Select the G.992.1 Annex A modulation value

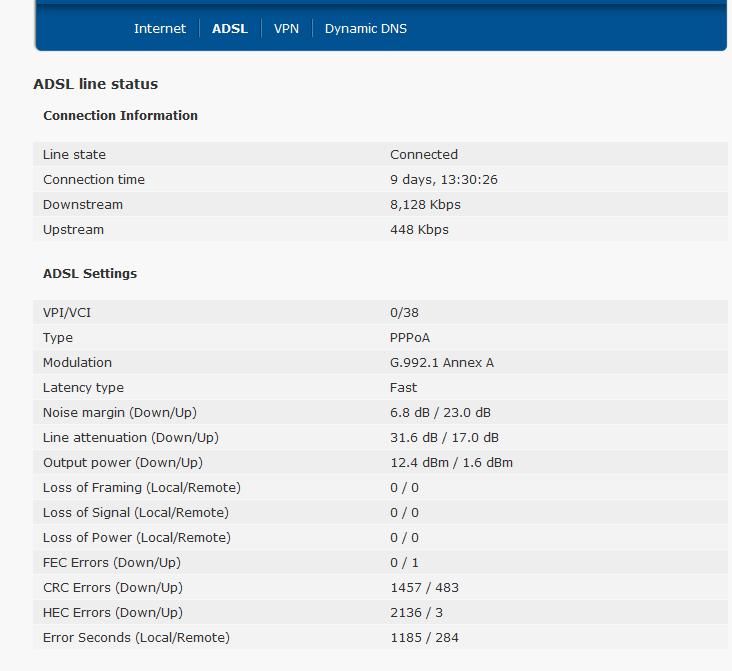pyautogui.click(x=441, y=363)
